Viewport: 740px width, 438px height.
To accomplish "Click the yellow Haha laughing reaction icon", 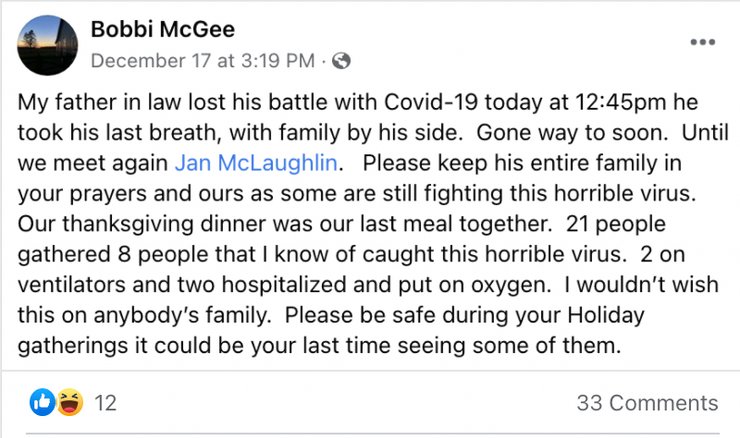I will pyautogui.click(x=70, y=402).
